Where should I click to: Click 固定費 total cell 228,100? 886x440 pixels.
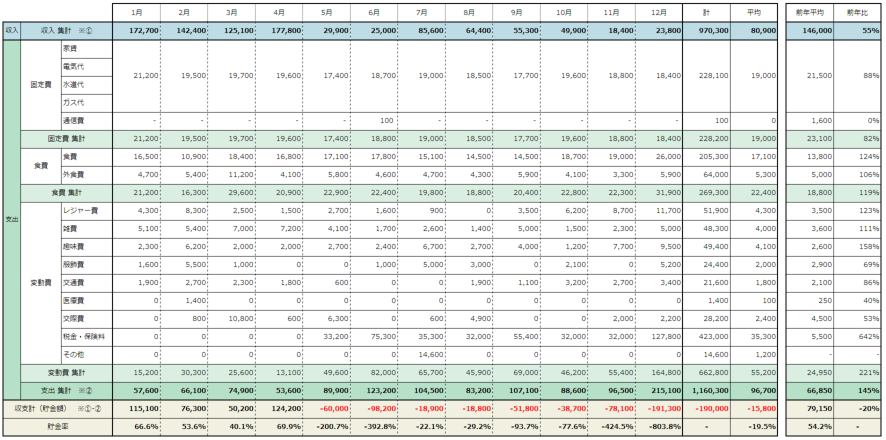706,76
